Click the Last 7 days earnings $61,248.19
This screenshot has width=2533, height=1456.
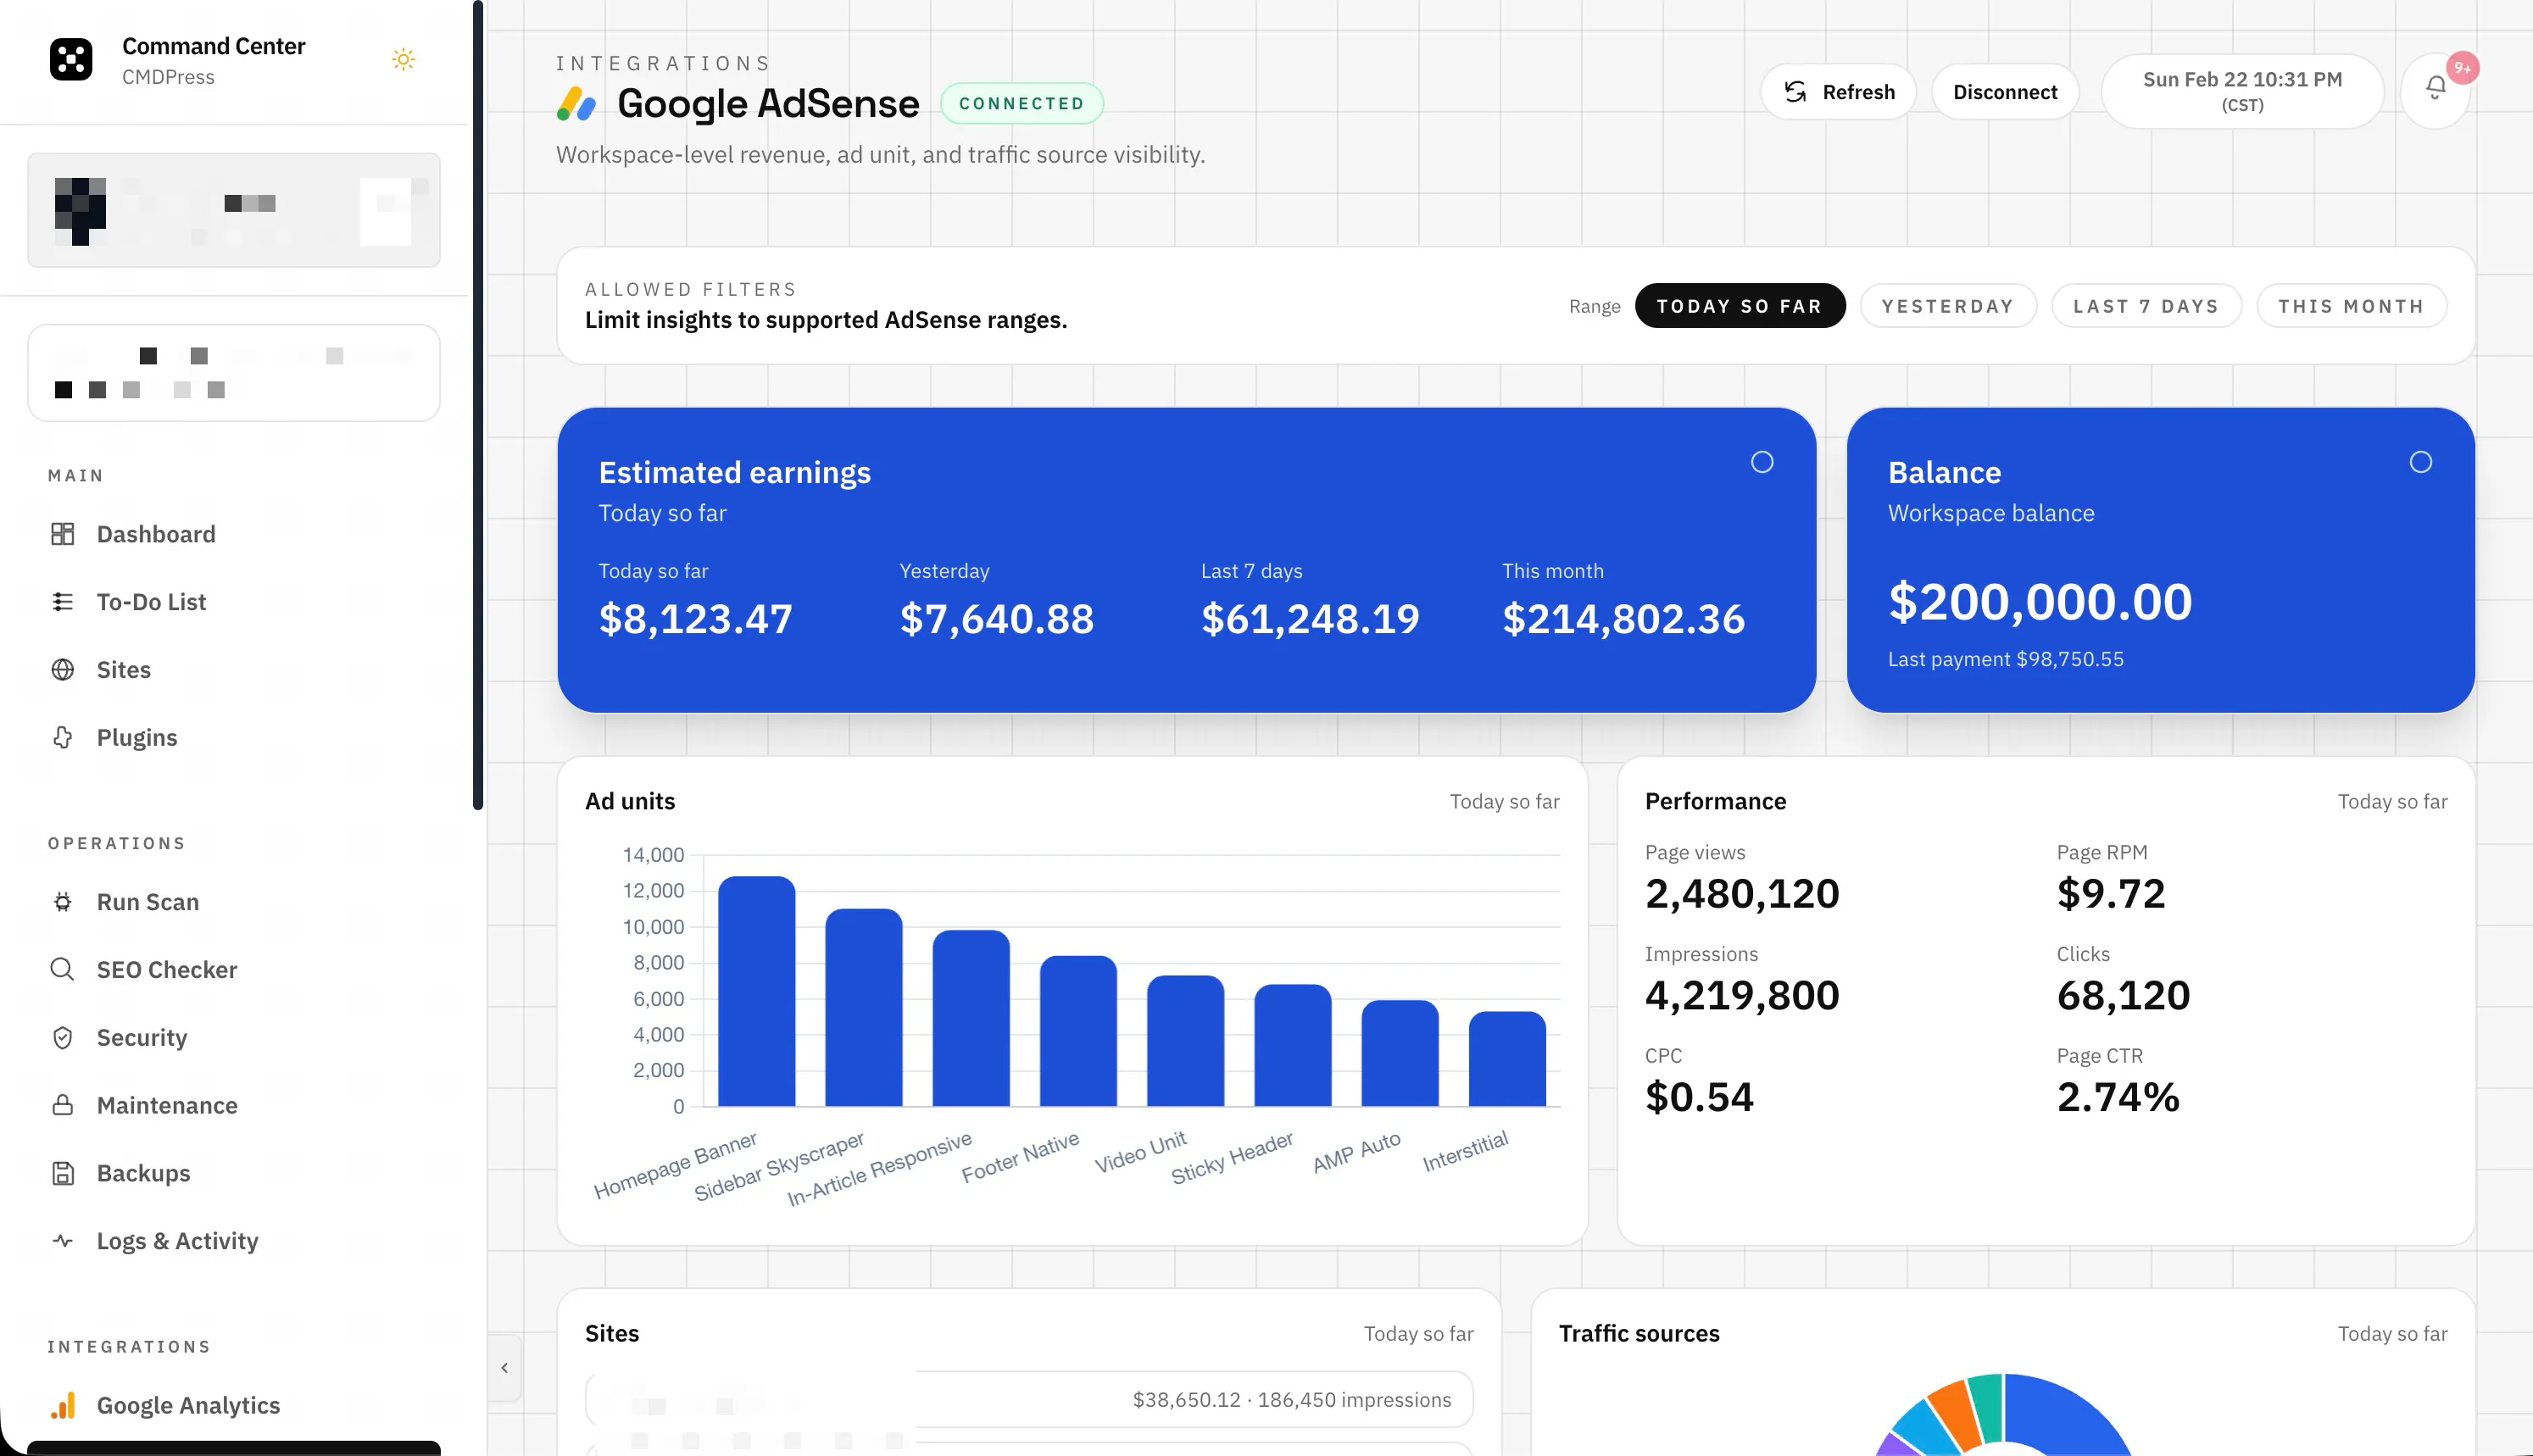1310,618
